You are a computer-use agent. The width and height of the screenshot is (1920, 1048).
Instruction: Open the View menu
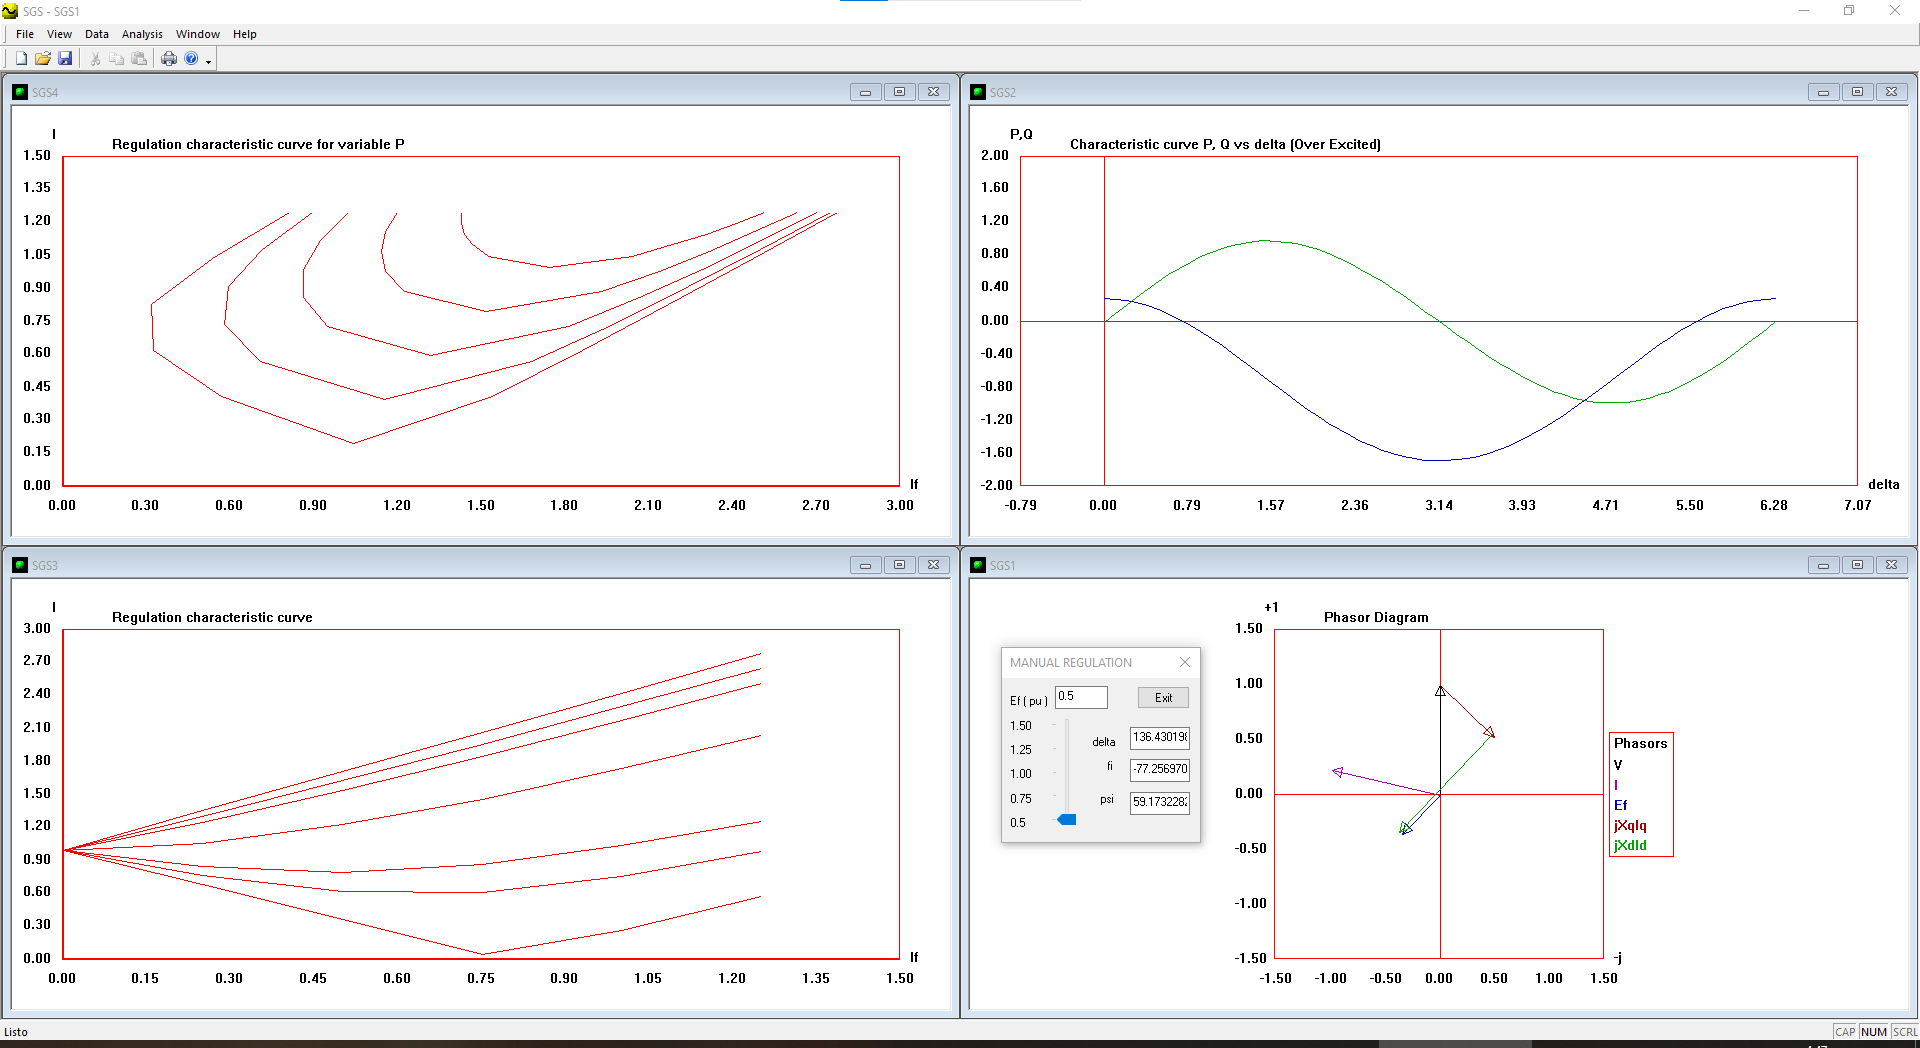(x=59, y=34)
